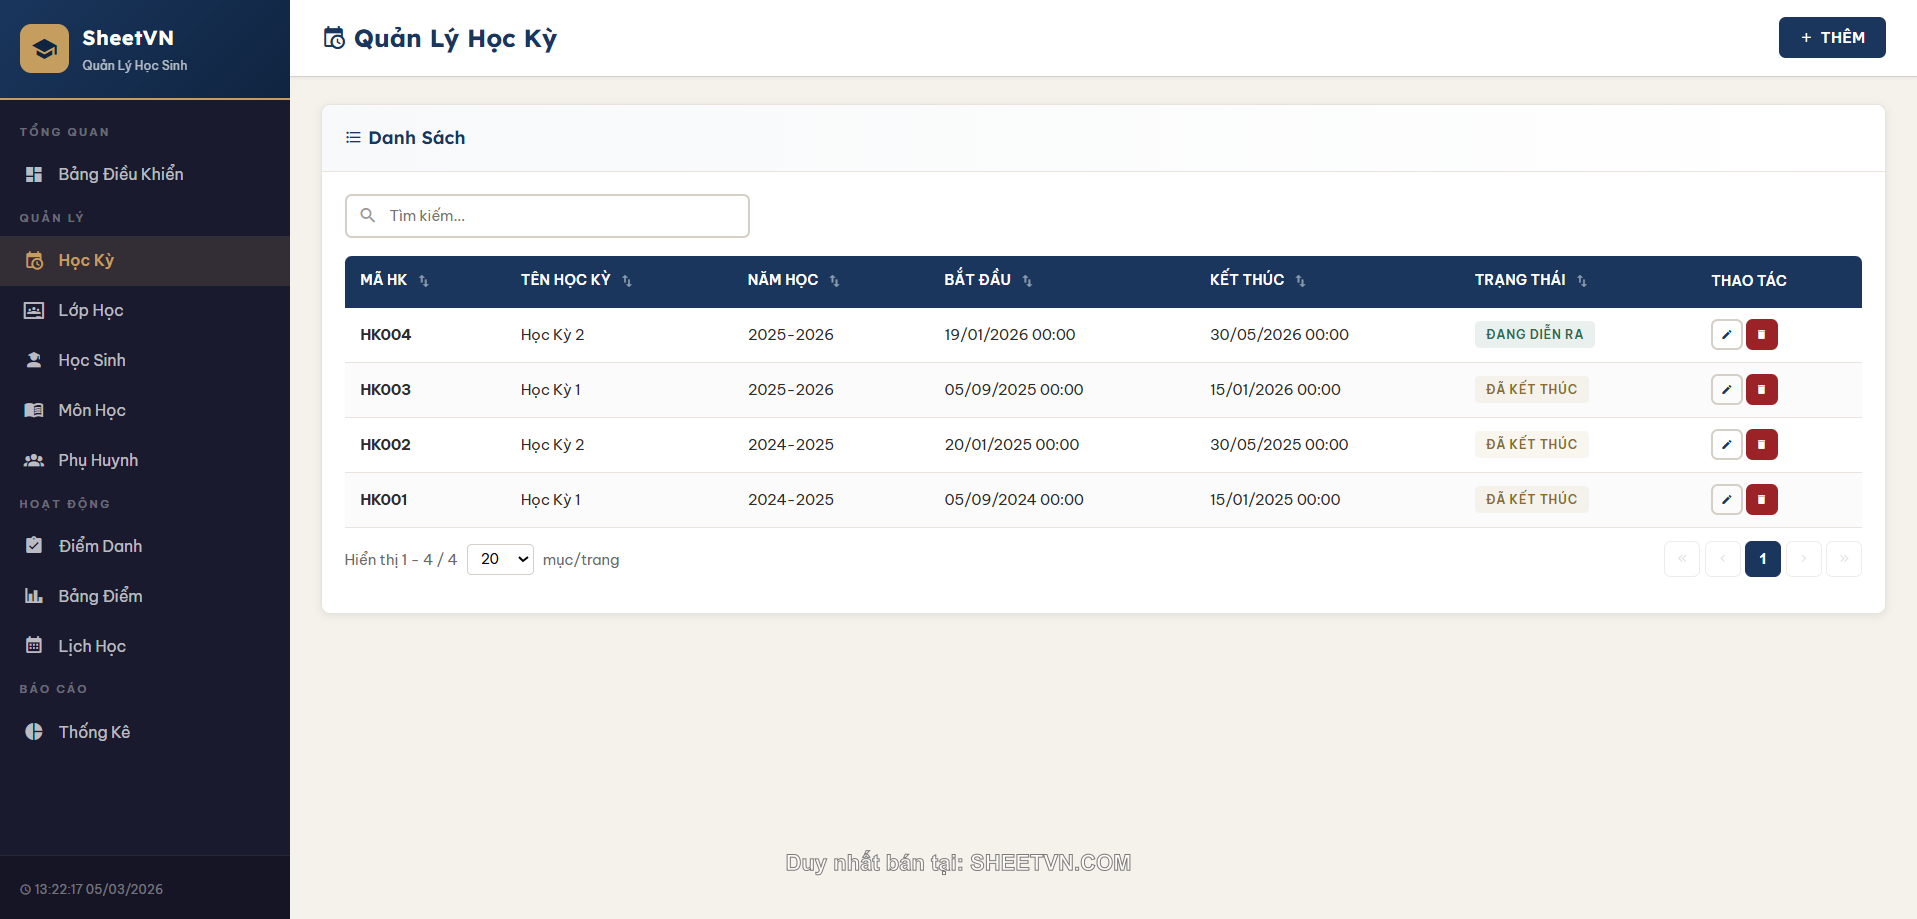Image resolution: width=1917 pixels, height=919 pixels.
Task: Open the items per page dropdown
Action: pos(500,559)
